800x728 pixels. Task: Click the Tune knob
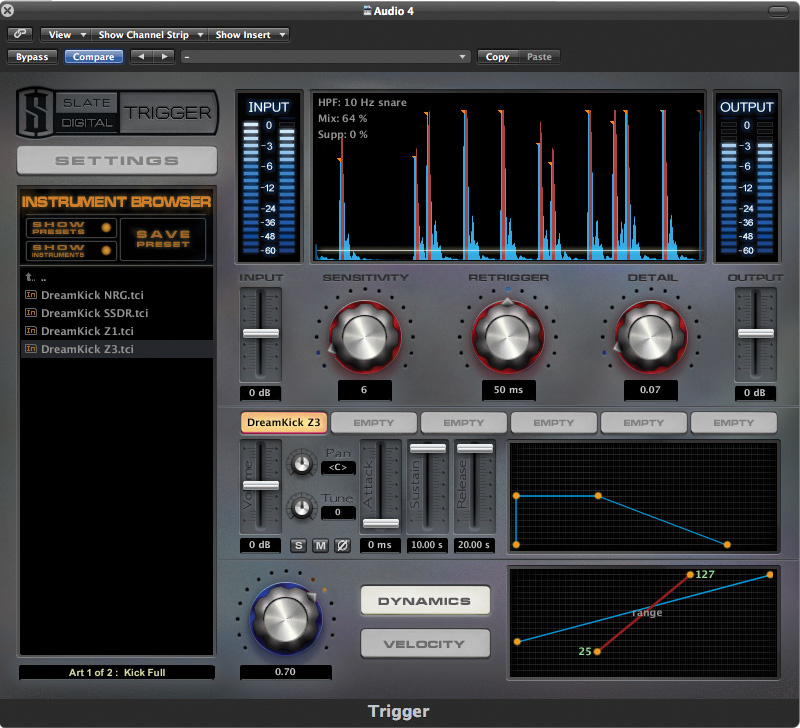(x=302, y=507)
